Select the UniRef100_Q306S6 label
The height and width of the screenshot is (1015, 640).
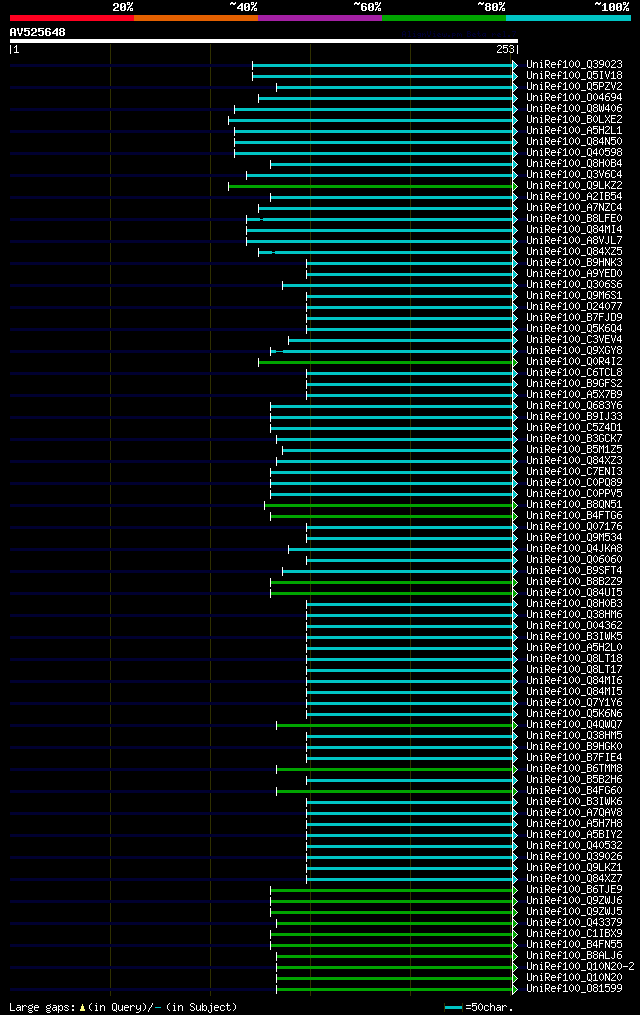[574, 285]
